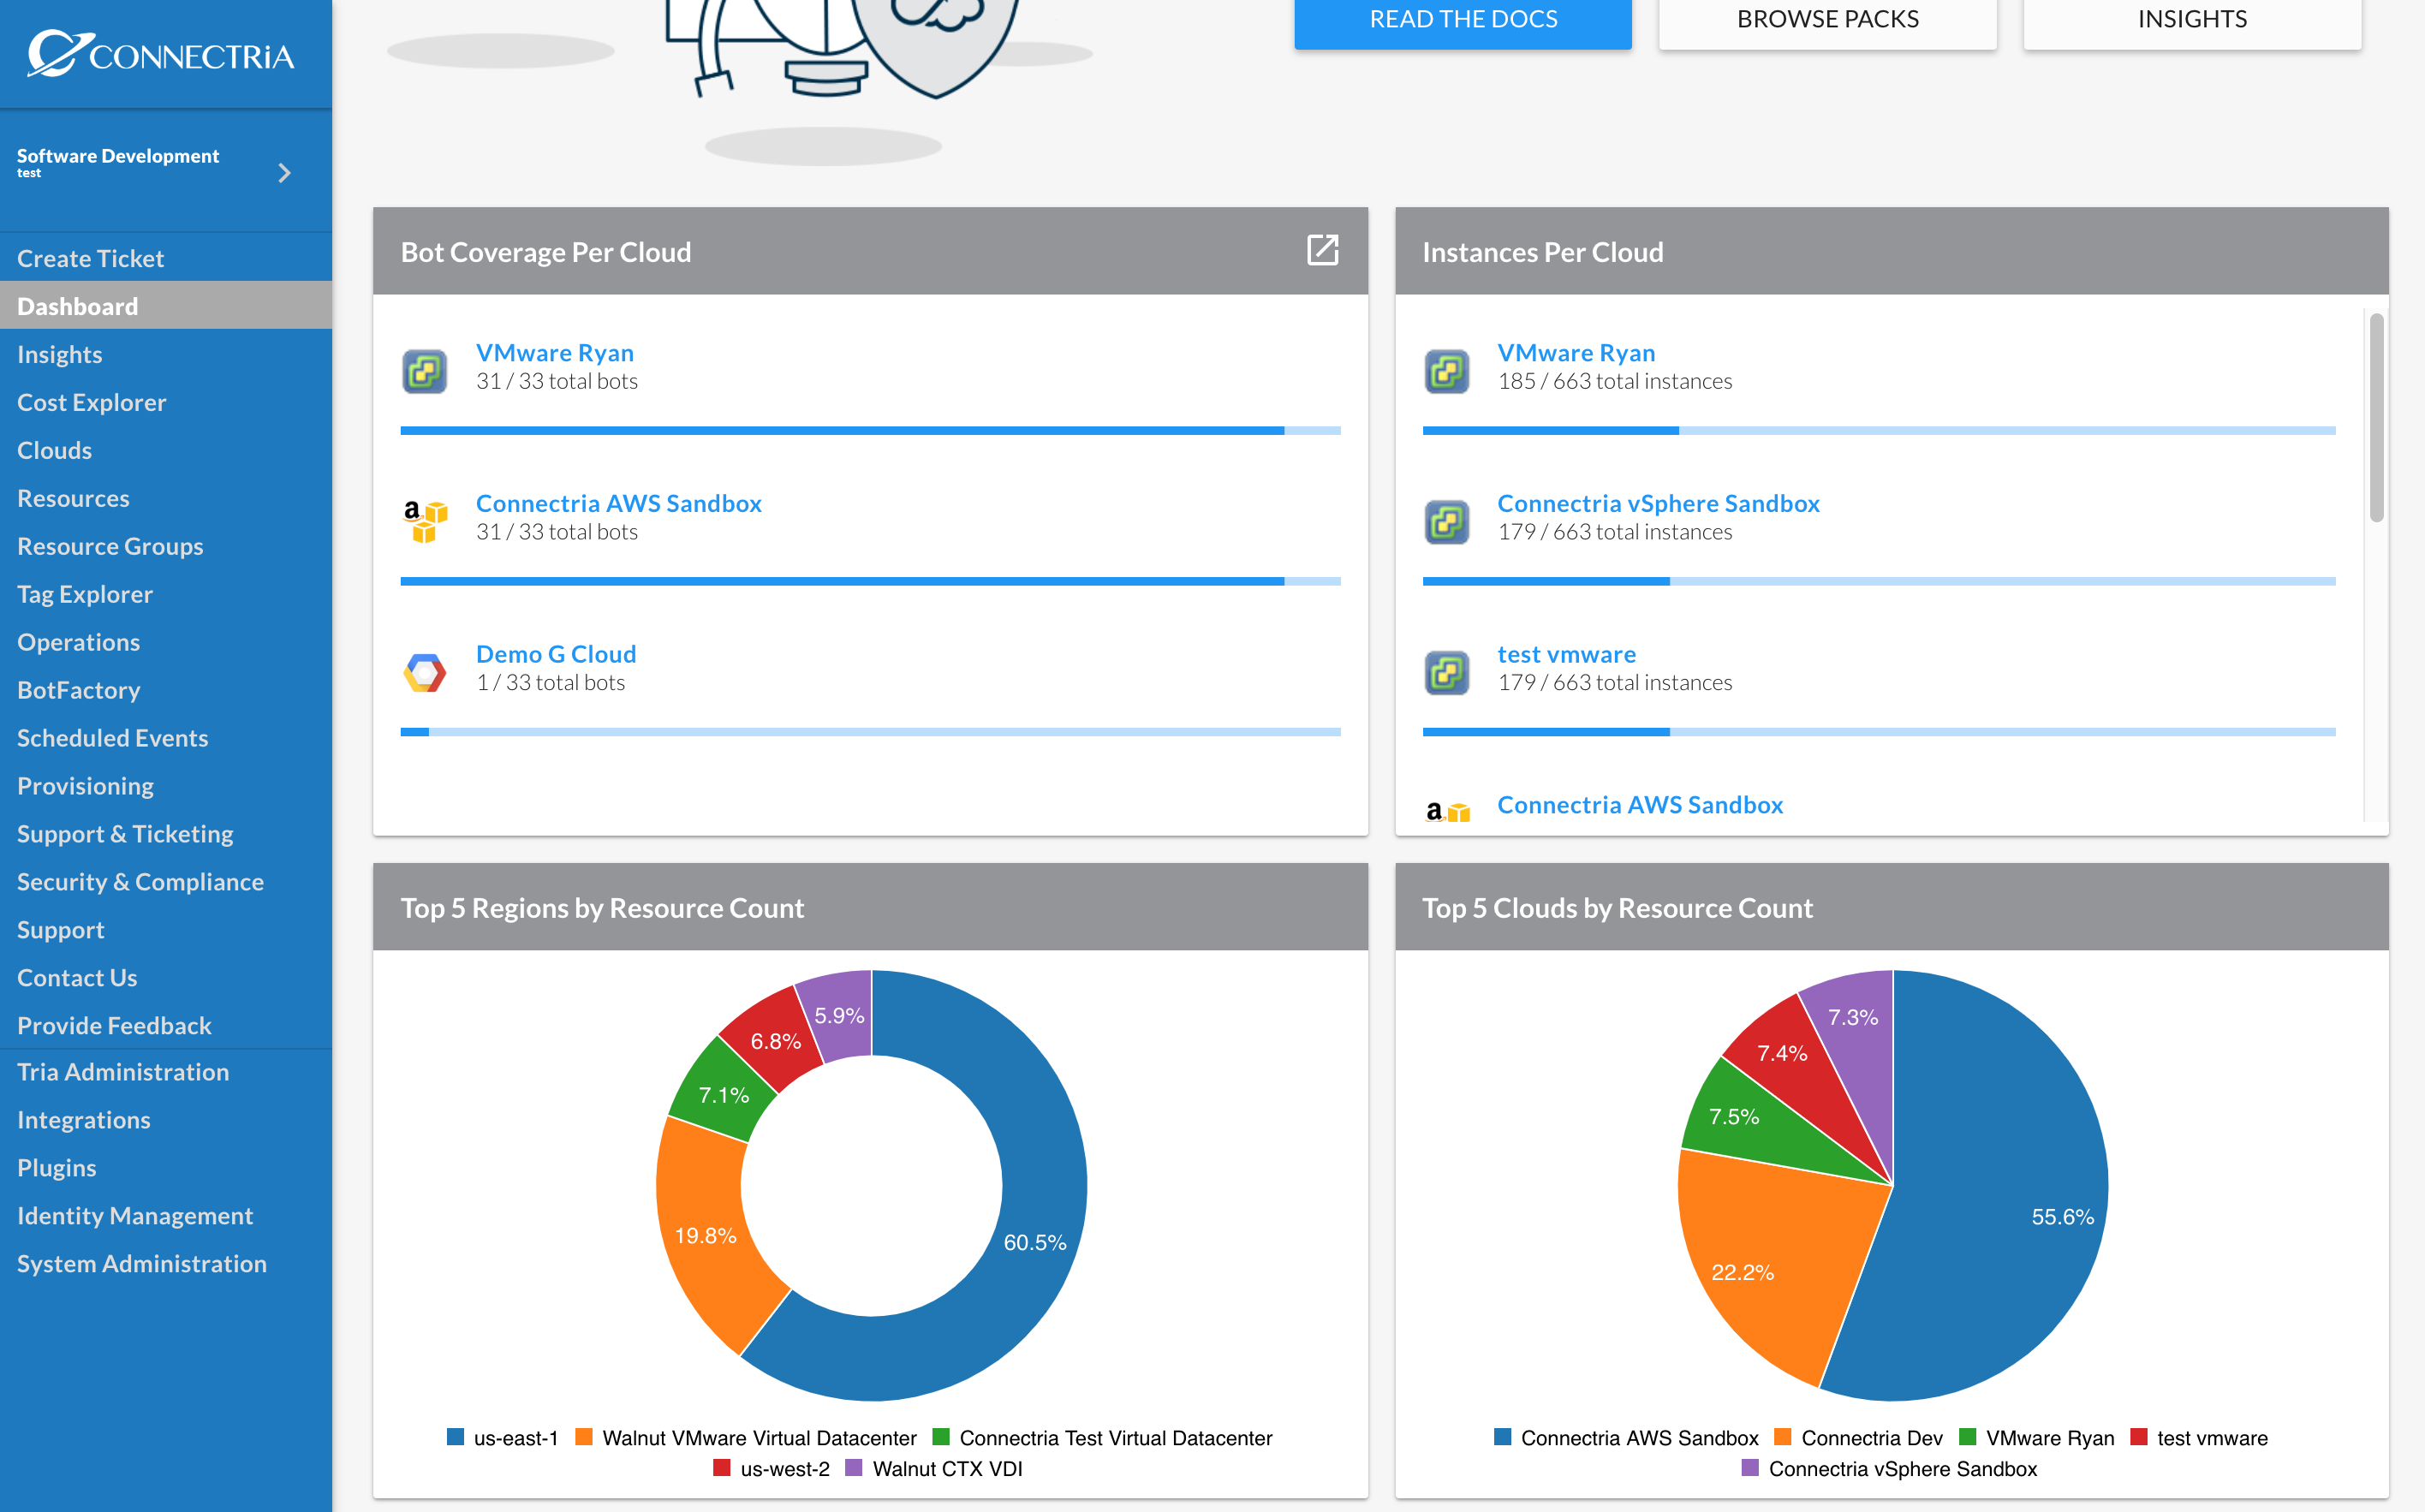Open Identity Management in the sidebar
The image size is (2425, 1512).
pyautogui.click(x=166, y=1215)
